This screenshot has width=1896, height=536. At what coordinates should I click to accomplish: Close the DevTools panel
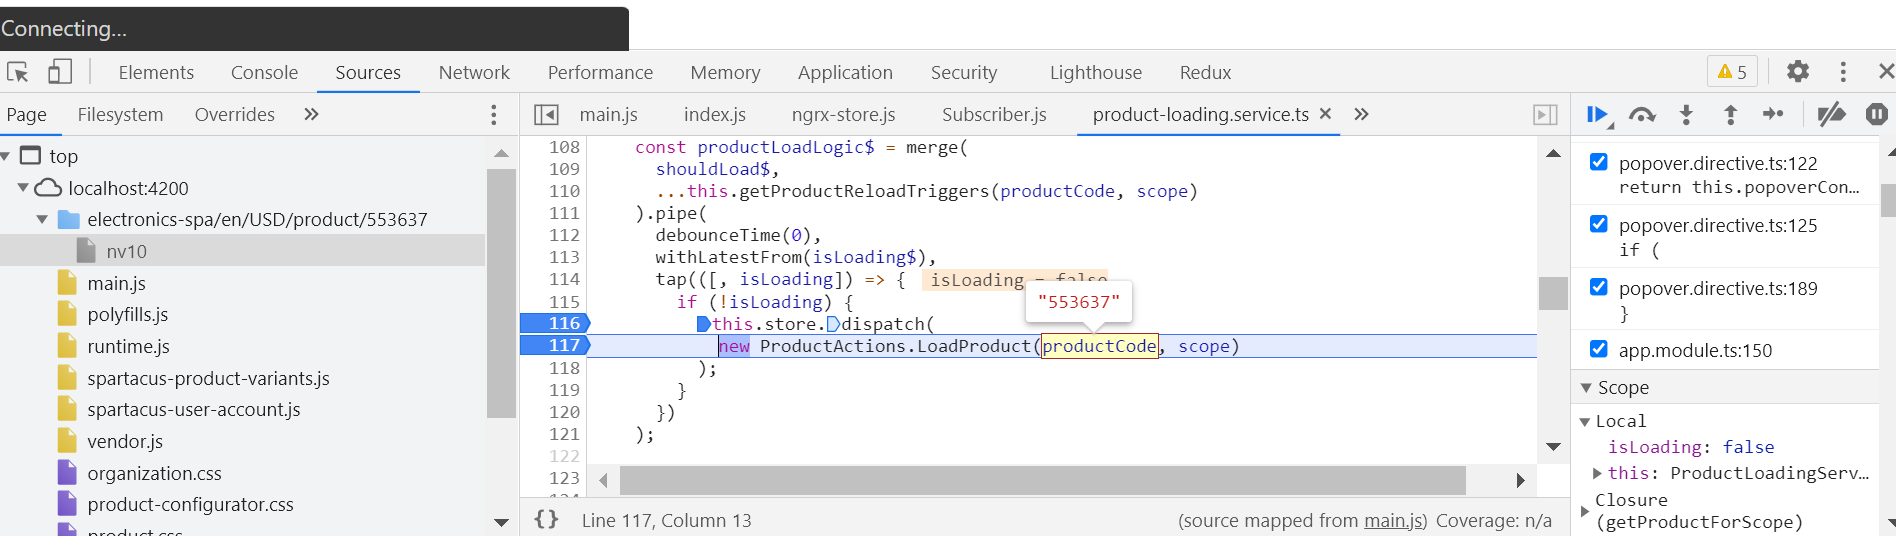click(x=1886, y=72)
